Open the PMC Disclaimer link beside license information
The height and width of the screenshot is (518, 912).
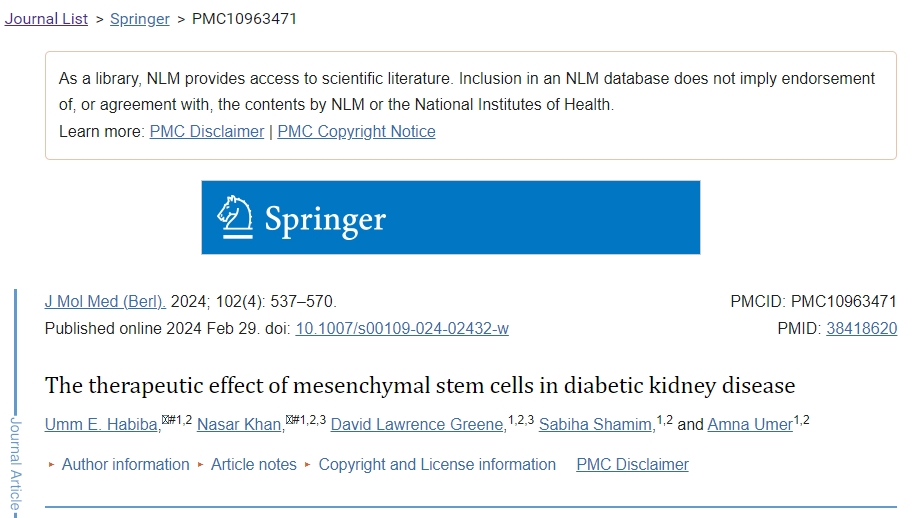[632, 464]
